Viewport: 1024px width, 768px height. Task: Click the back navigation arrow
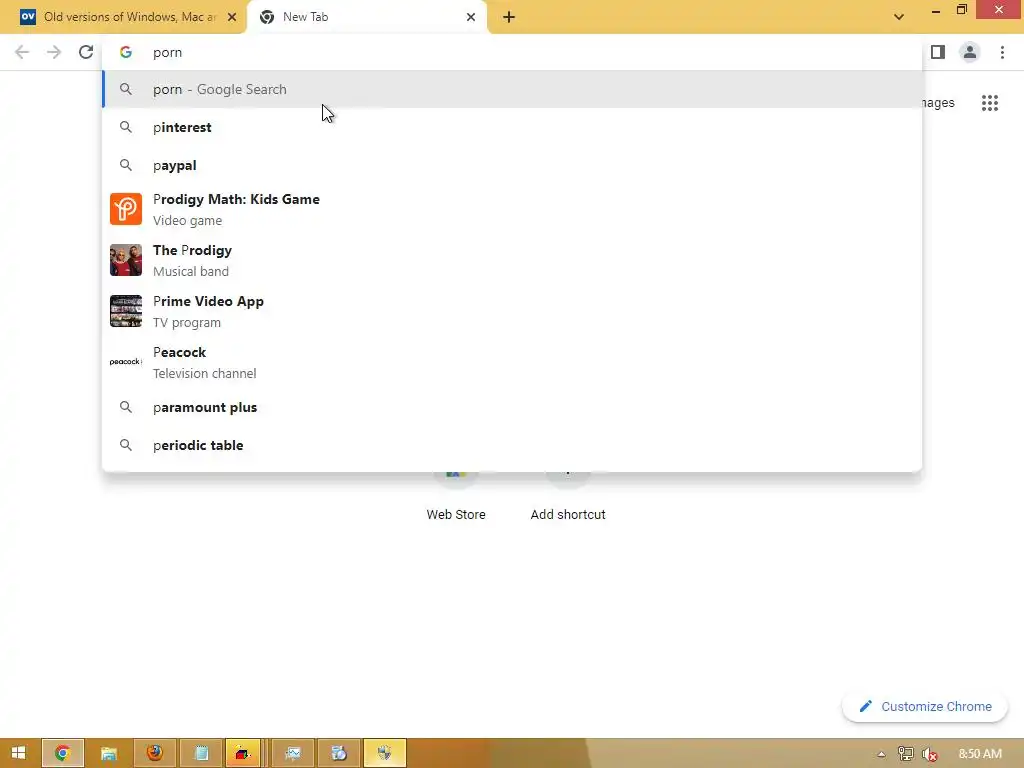(x=22, y=52)
